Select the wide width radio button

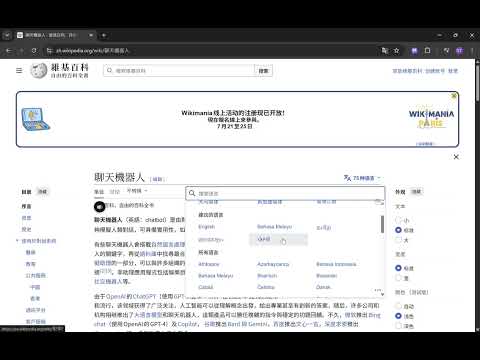pos(398,278)
